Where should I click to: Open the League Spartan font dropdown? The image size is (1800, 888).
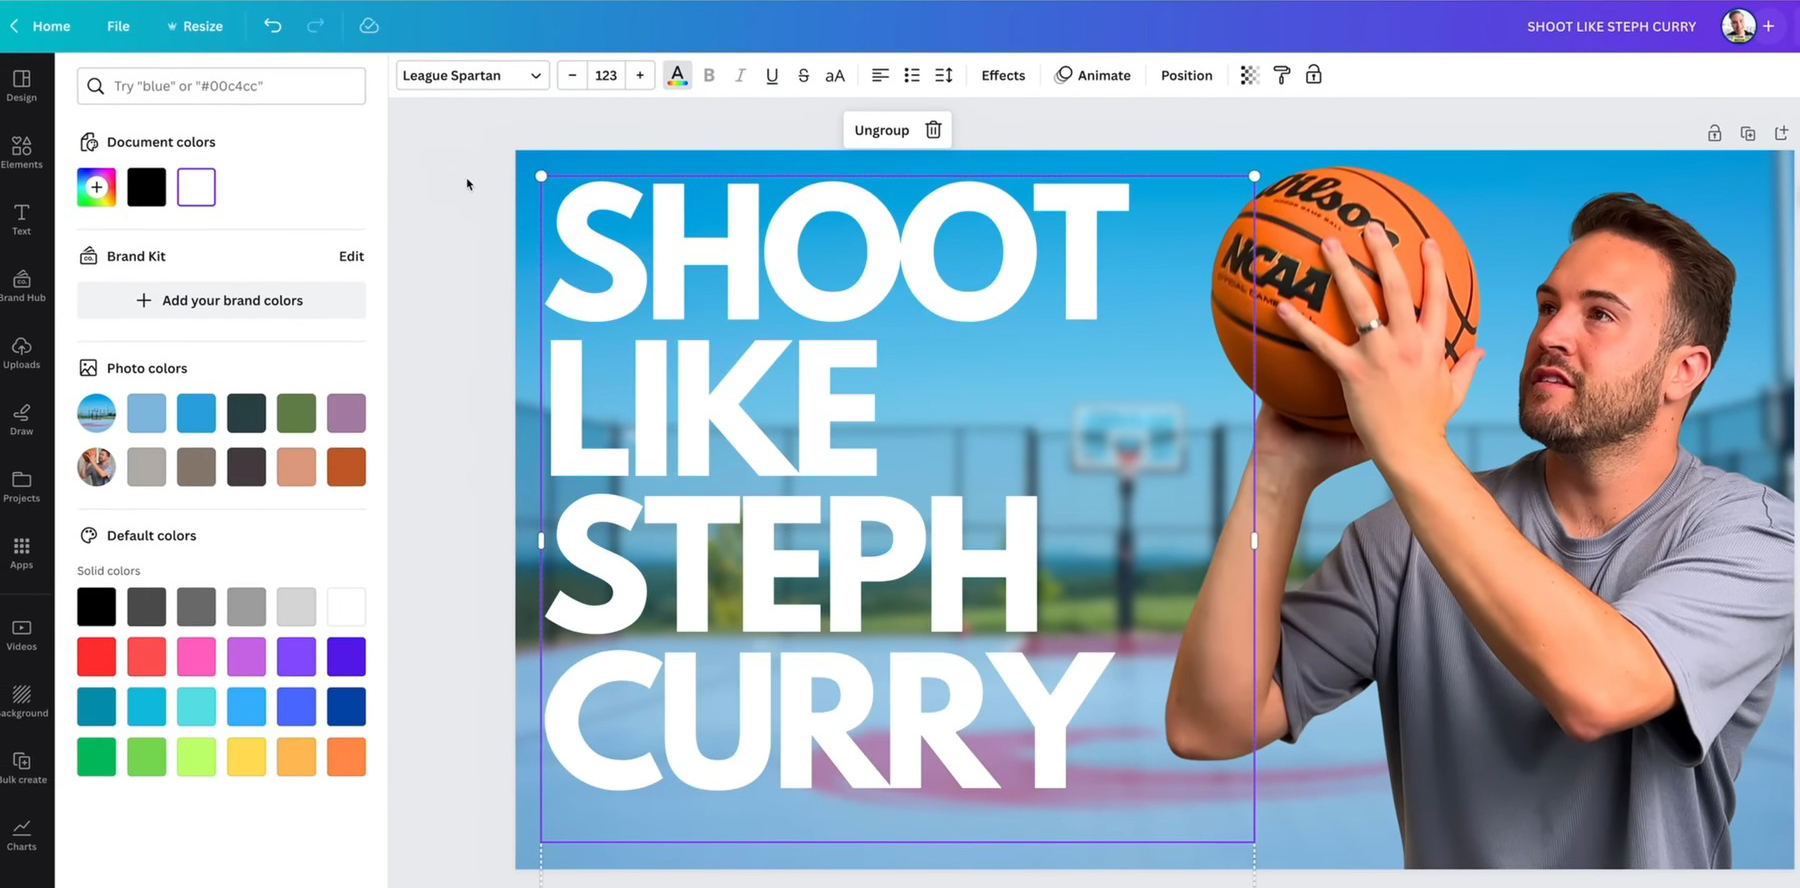[x=472, y=75]
